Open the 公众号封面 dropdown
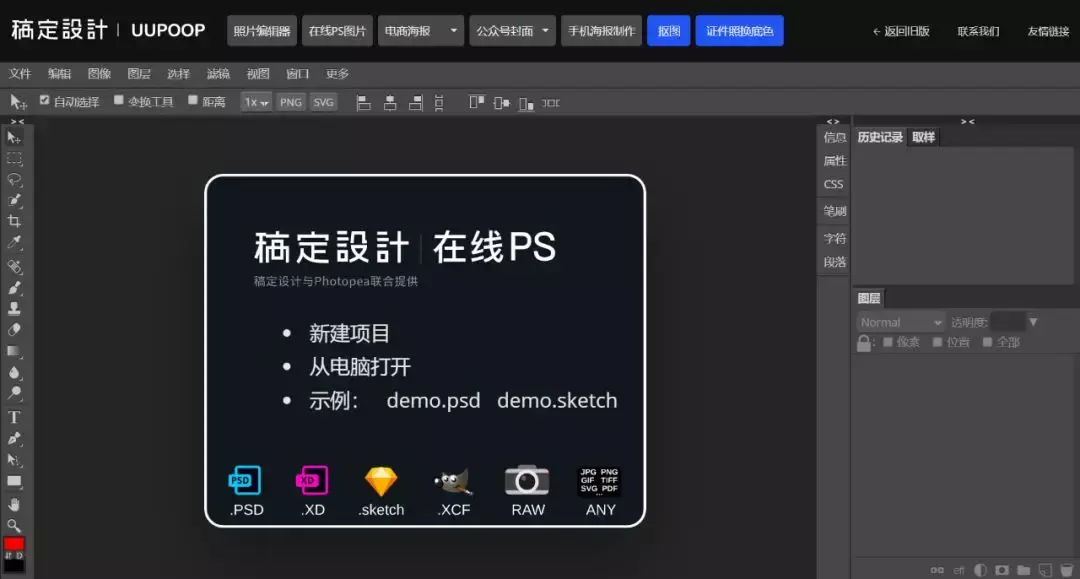1080x579 pixels. 512,31
